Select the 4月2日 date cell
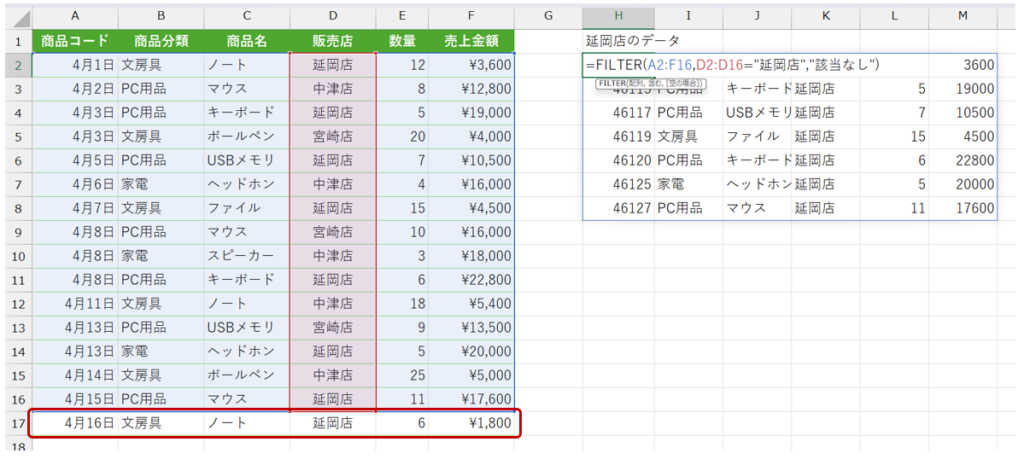Image resolution: width=1024 pixels, height=459 pixels. click(x=74, y=89)
